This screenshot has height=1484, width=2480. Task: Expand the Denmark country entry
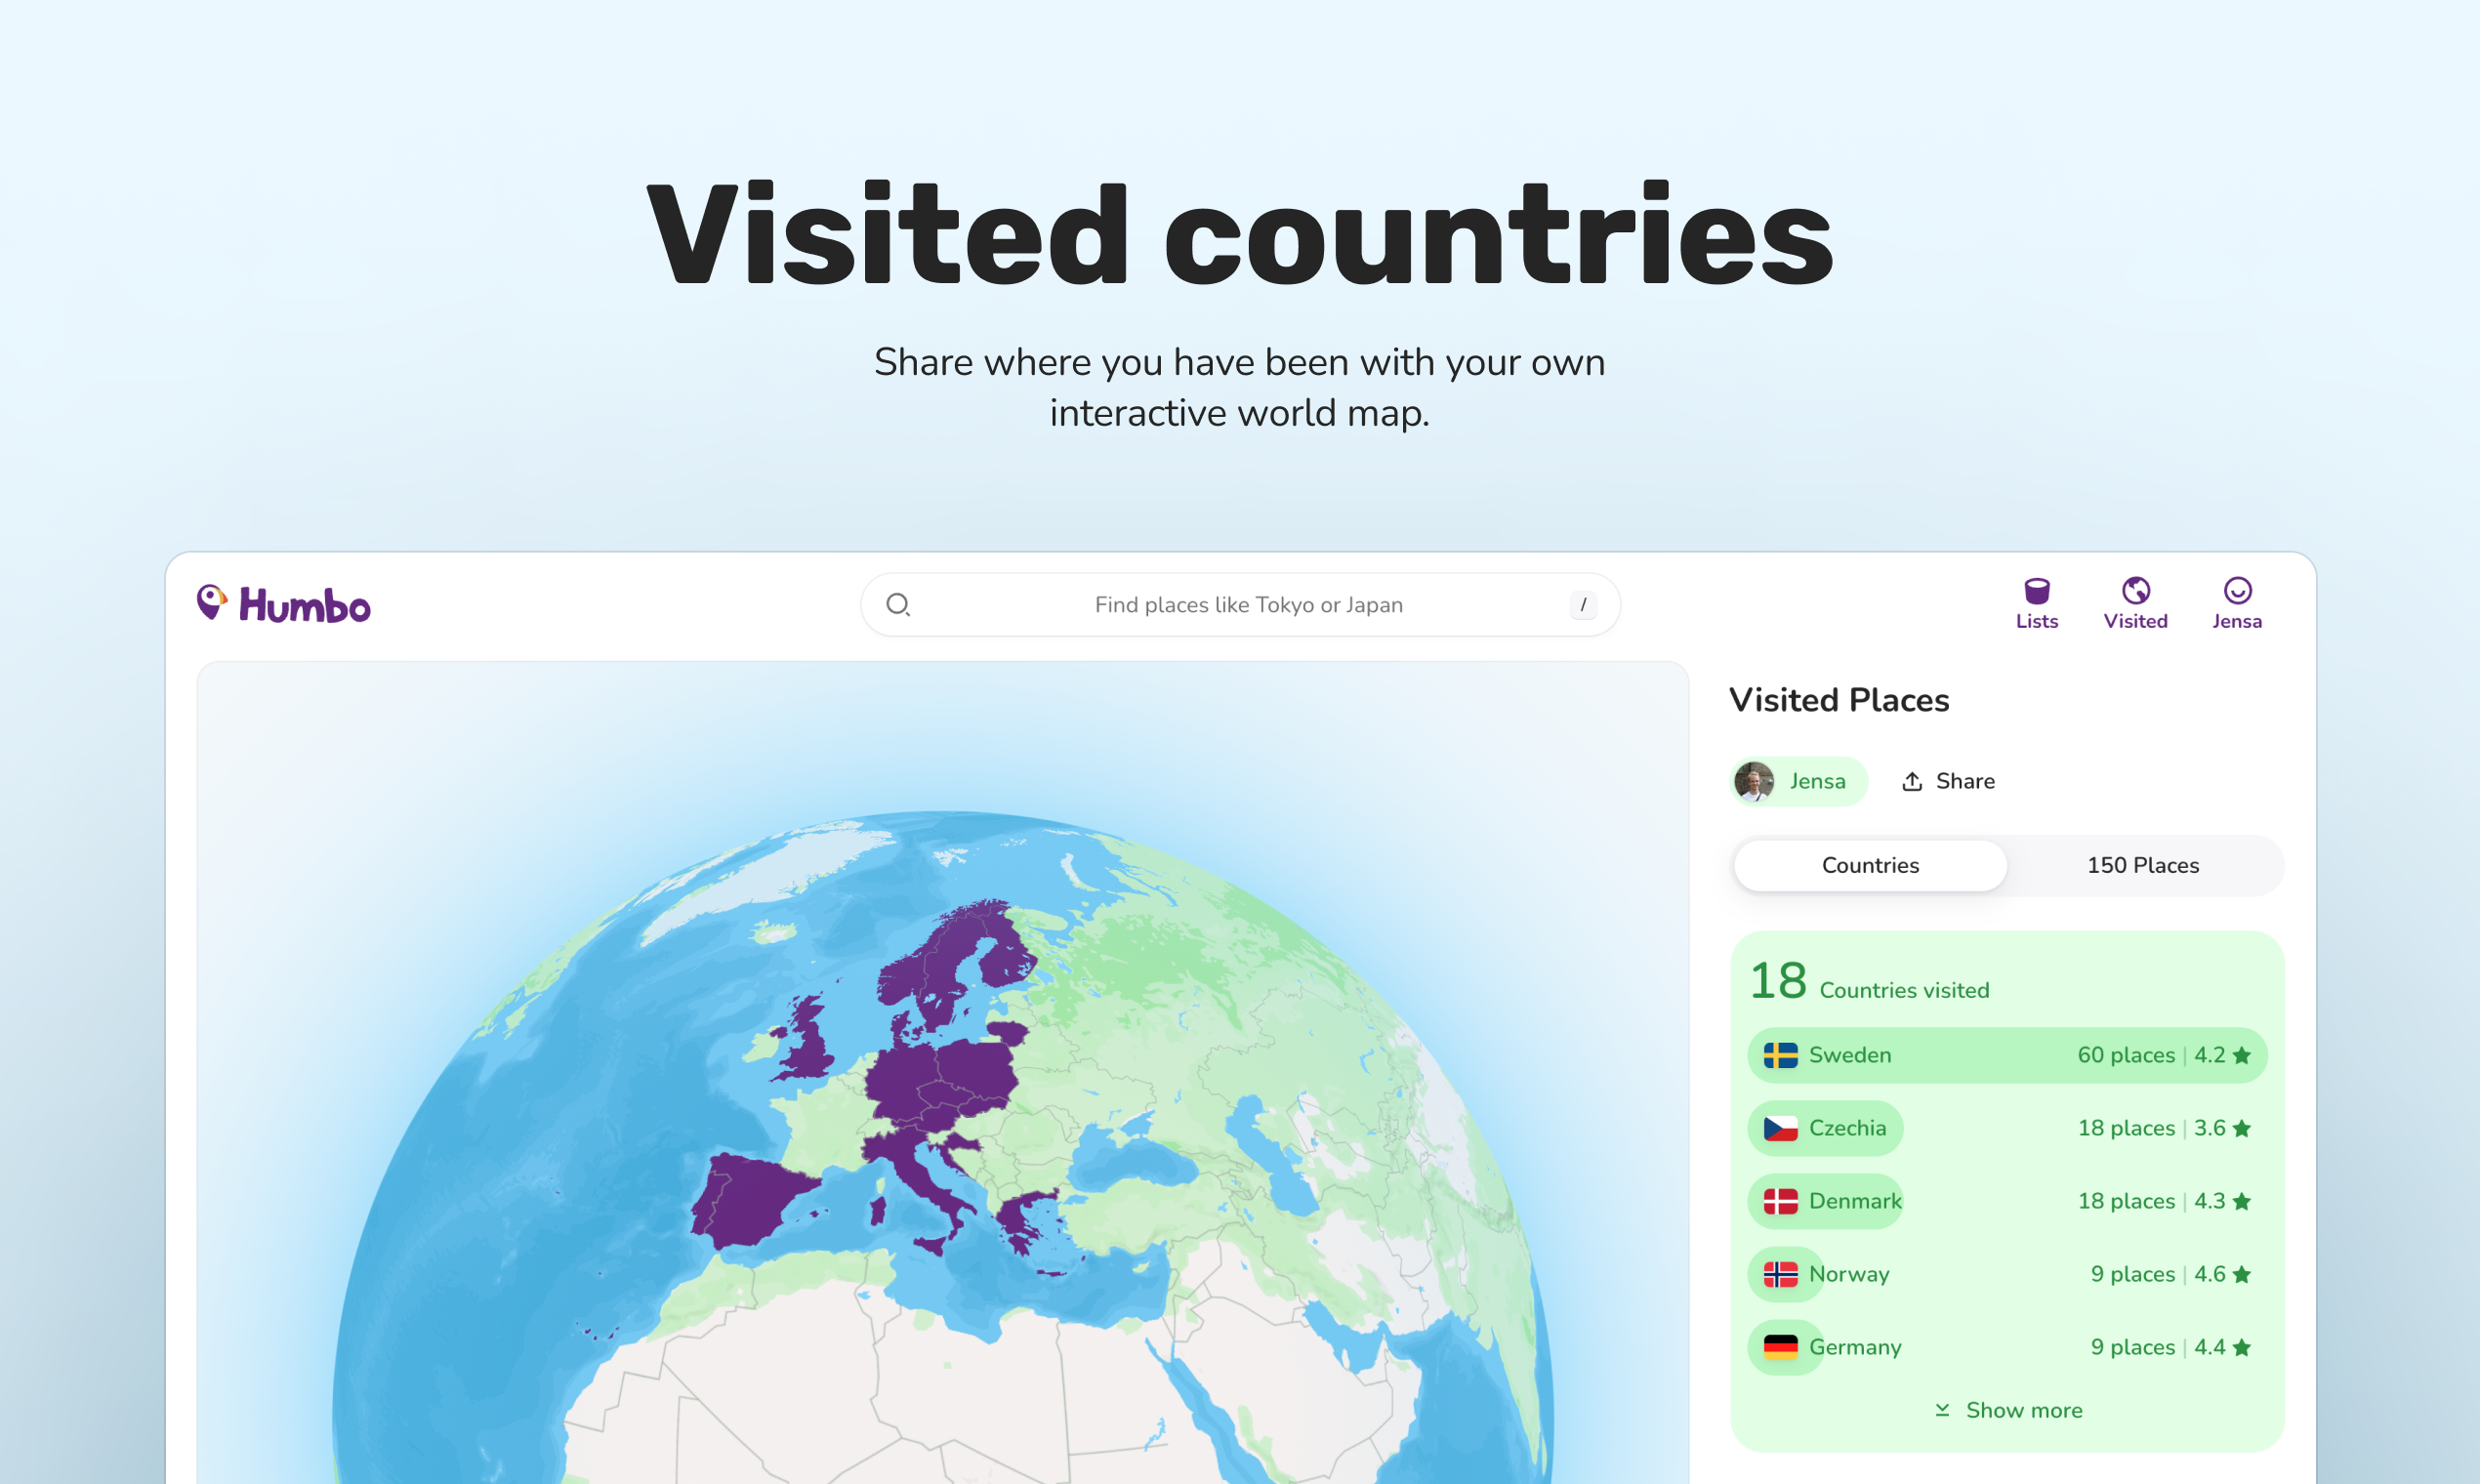click(x=2004, y=1200)
